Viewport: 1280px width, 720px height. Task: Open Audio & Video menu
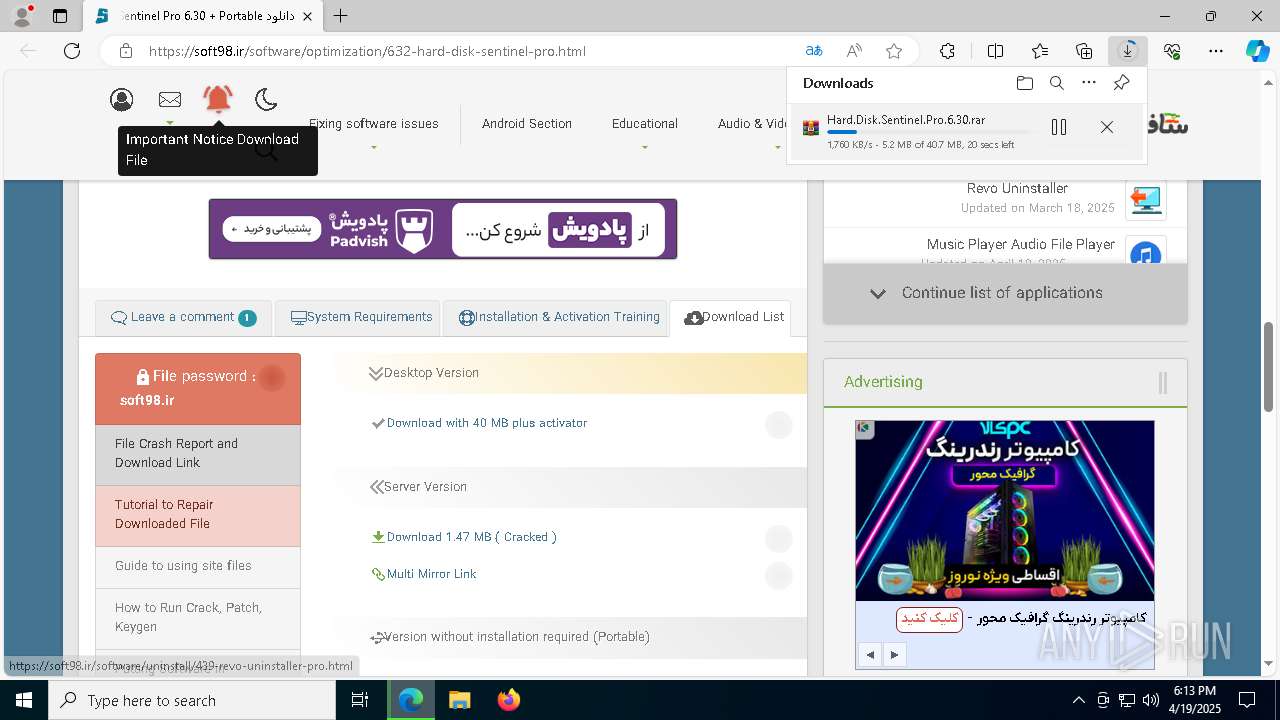[752, 124]
